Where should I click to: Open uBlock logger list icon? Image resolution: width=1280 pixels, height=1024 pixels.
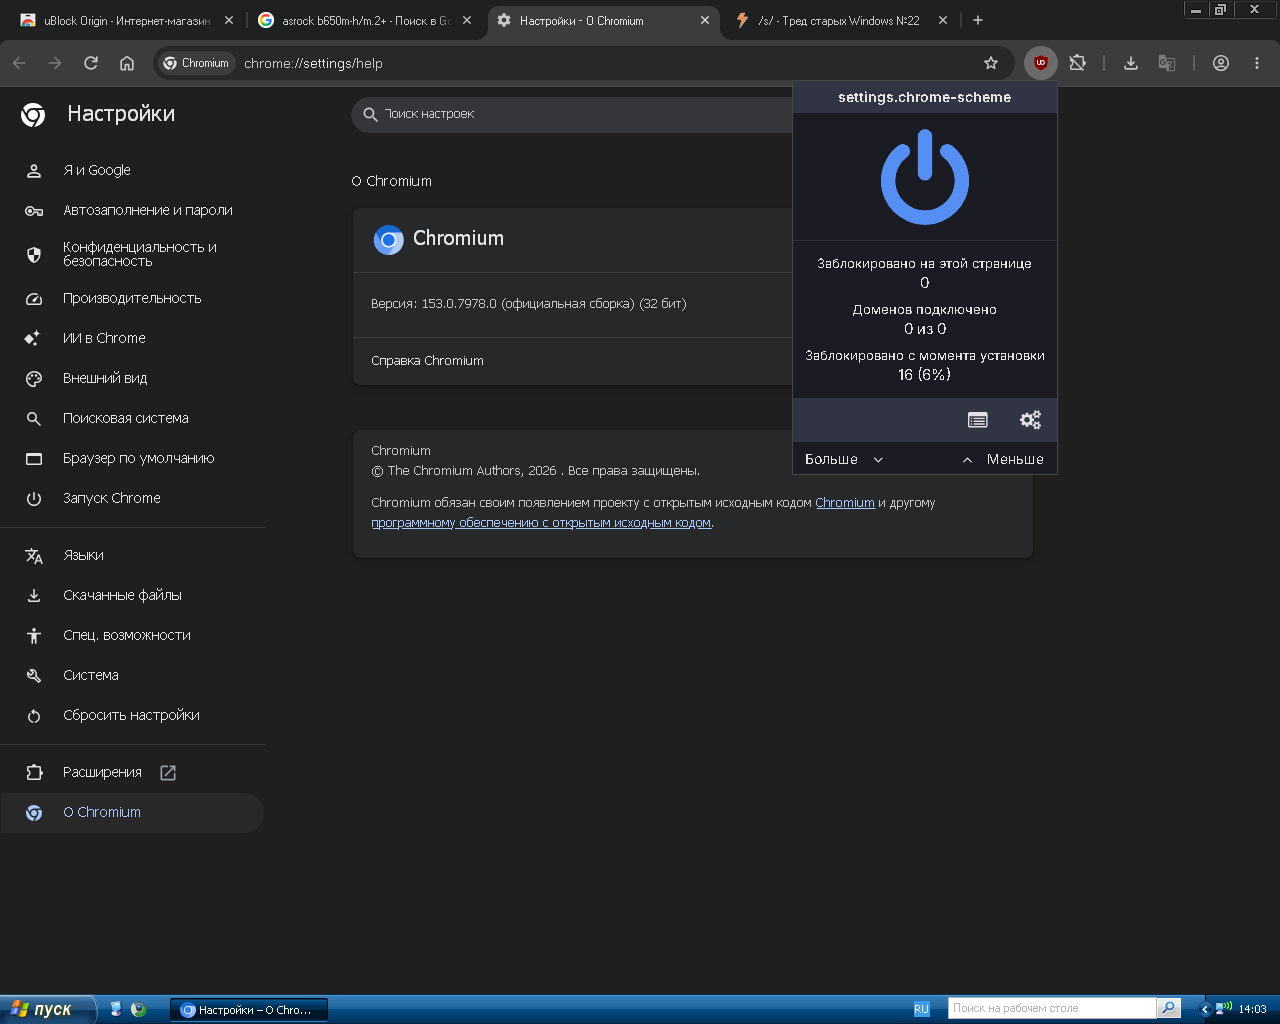(978, 420)
